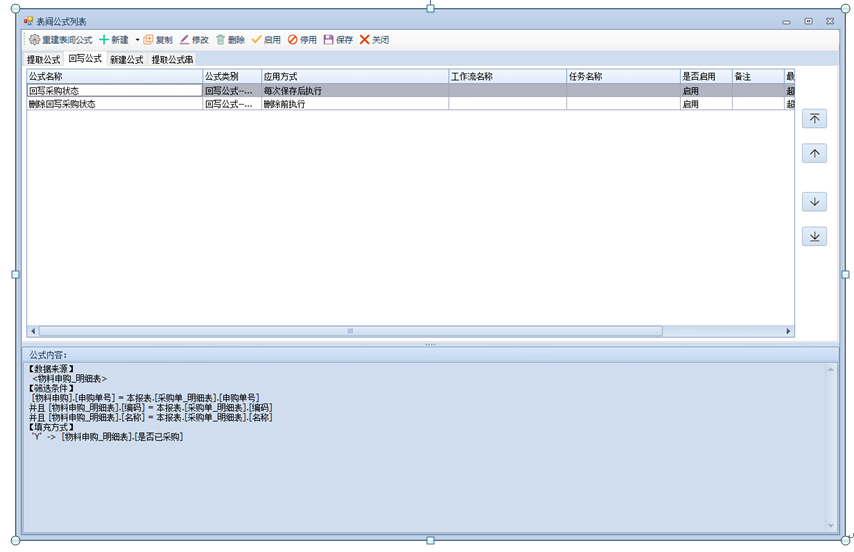Move formula down one position
The width and height of the screenshot is (854, 552).
tap(814, 203)
